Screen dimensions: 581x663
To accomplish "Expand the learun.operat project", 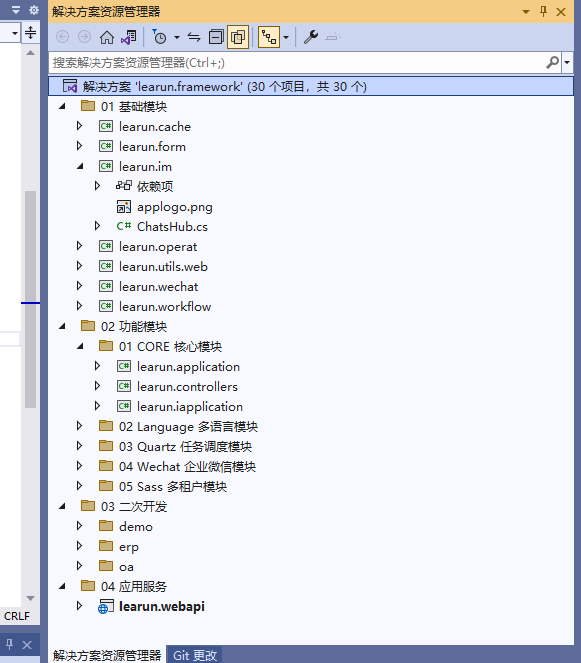I will tap(79, 246).
